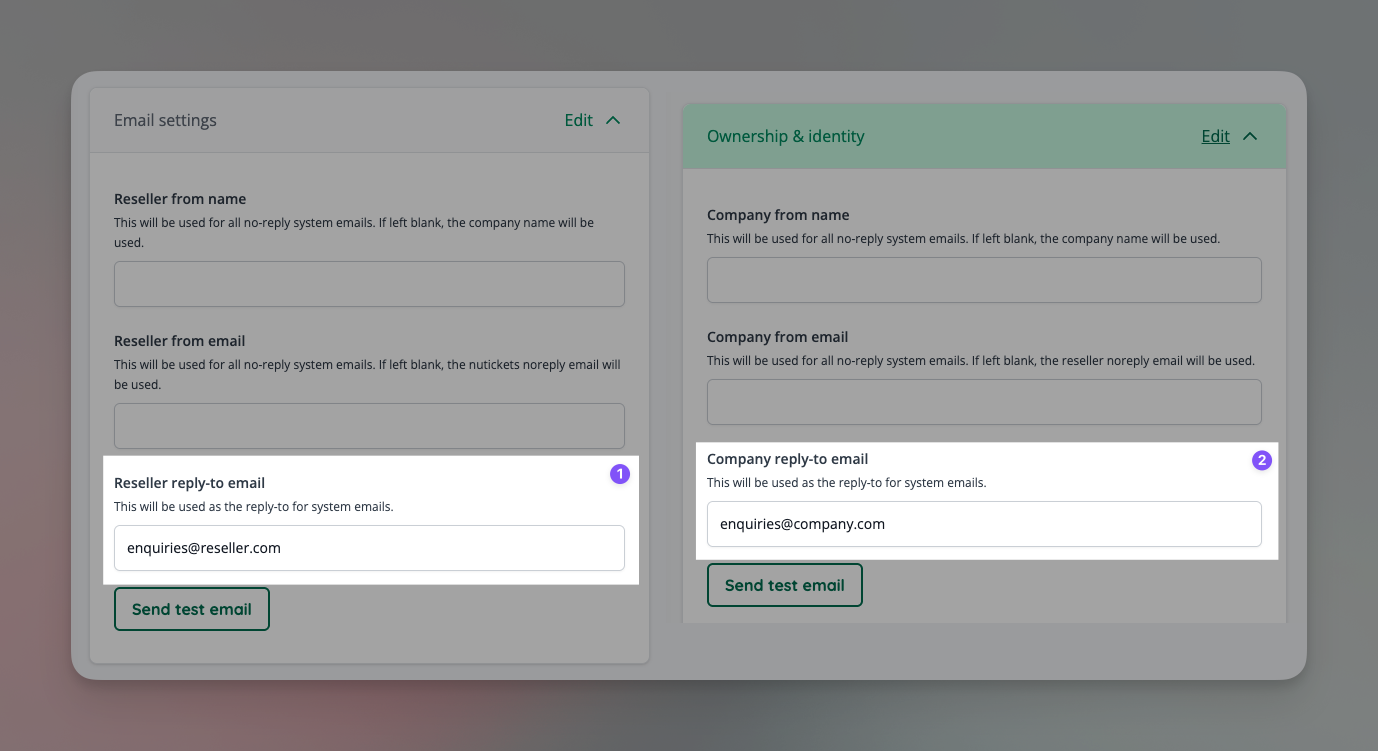Click the purple number 2 badge
1378x751 pixels.
[1262, 461]
